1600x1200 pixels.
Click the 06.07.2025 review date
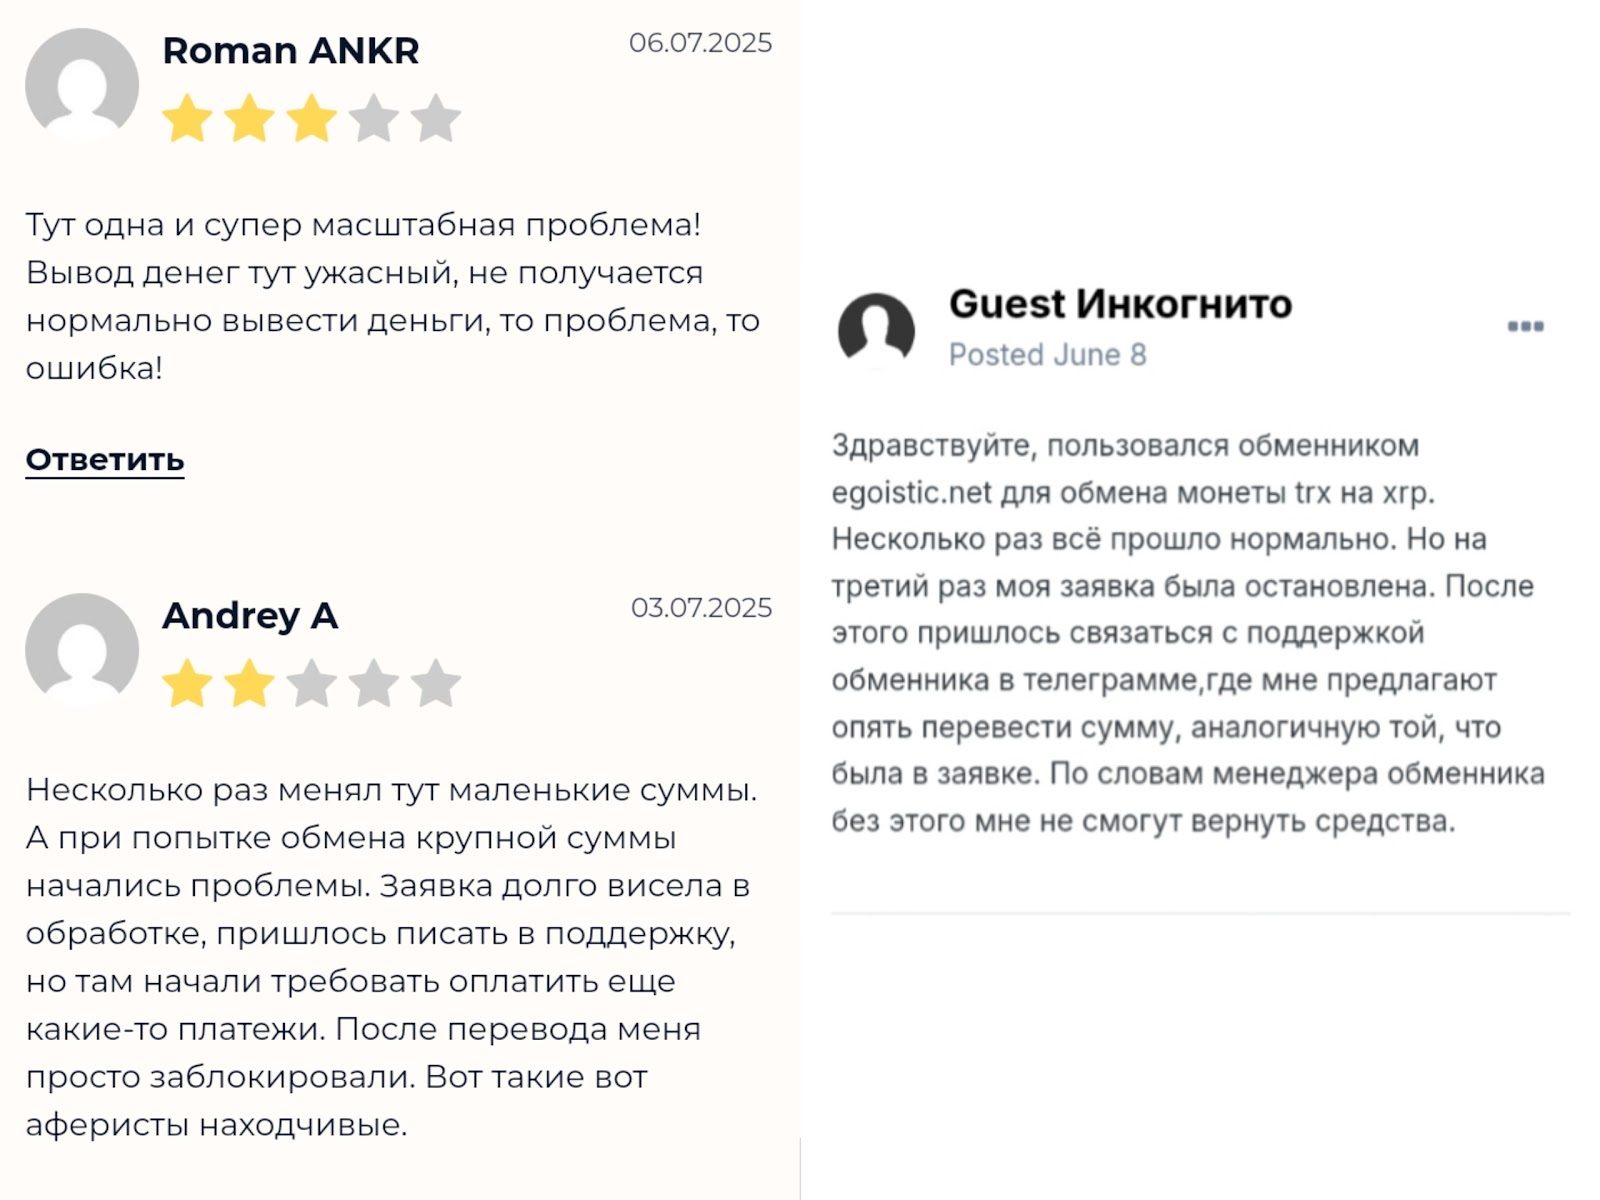700,43
